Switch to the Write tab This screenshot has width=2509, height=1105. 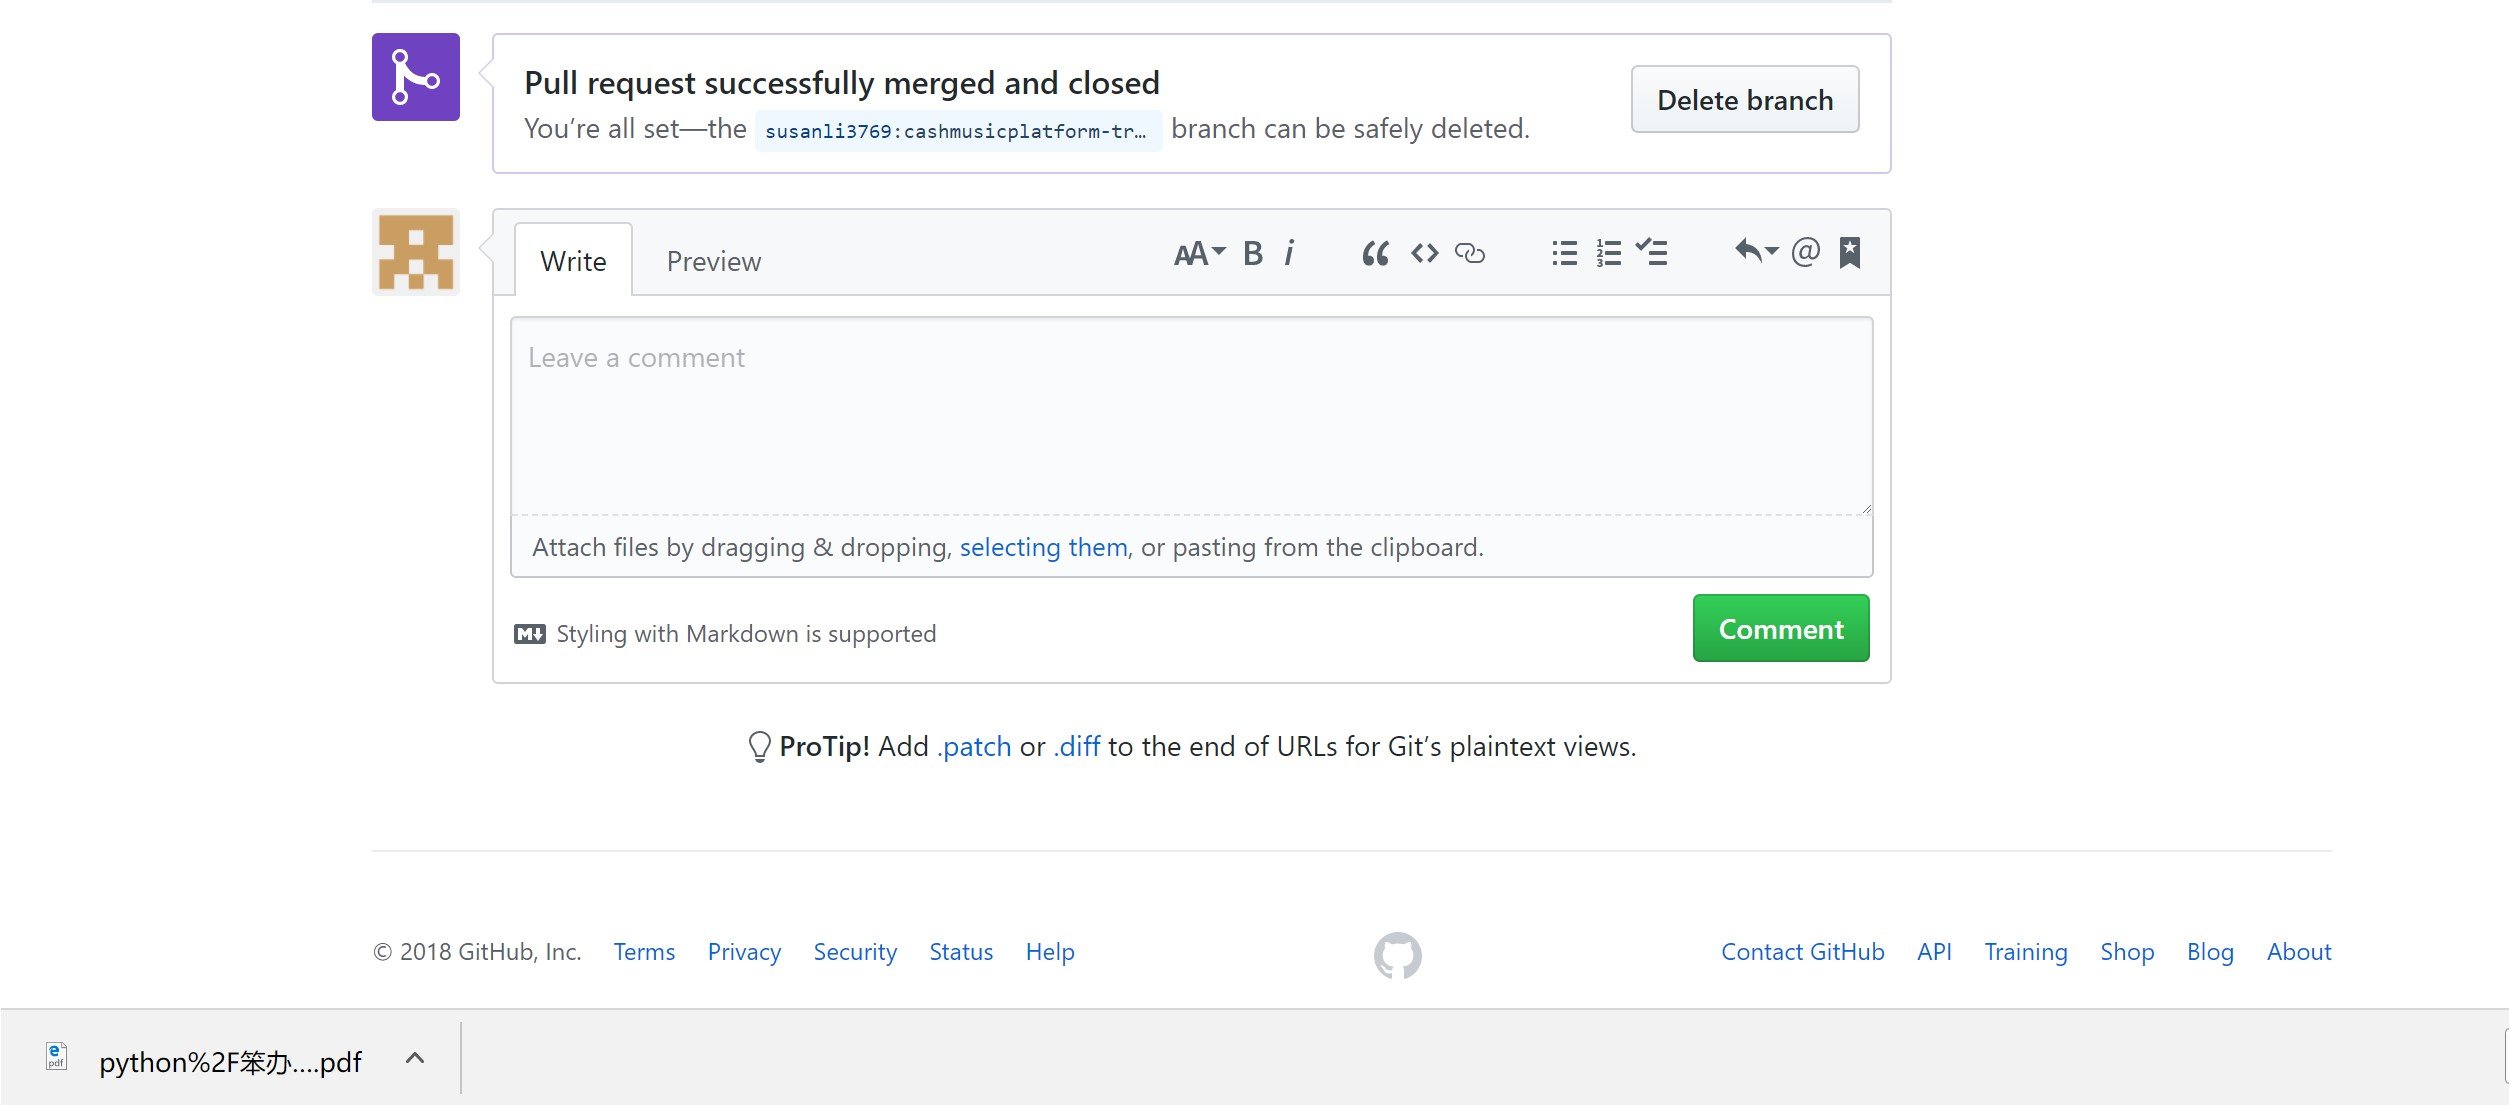573,261
